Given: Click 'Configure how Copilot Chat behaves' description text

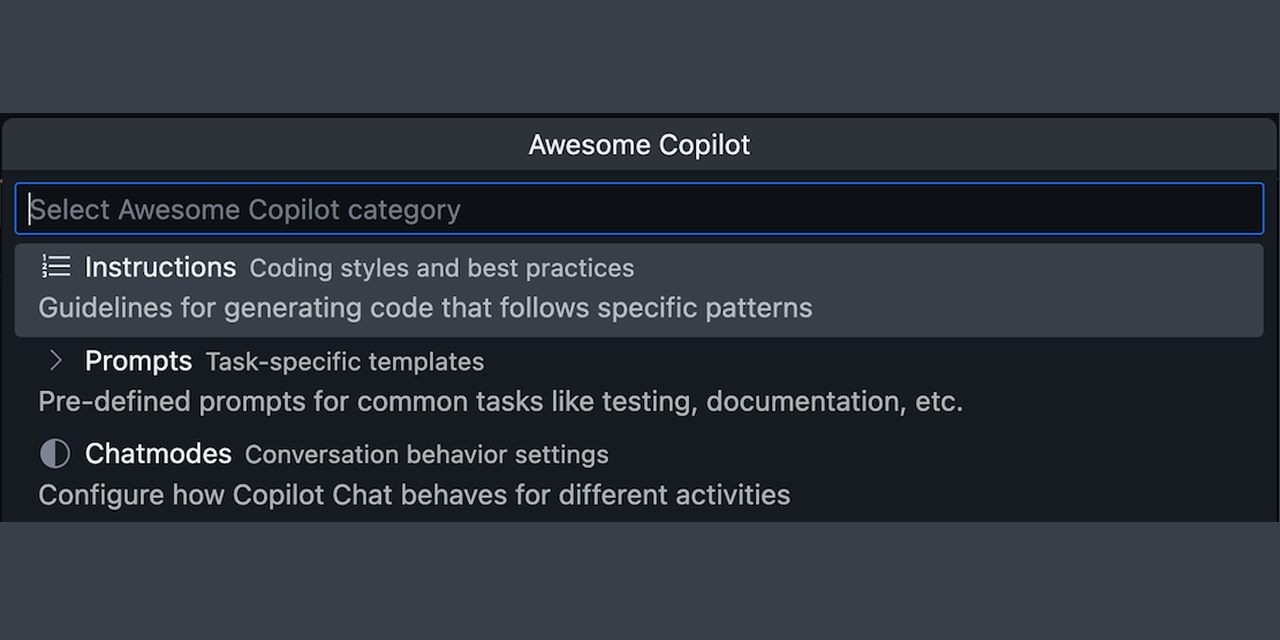Looking at the screenshot, I should (x=414, y=494).
